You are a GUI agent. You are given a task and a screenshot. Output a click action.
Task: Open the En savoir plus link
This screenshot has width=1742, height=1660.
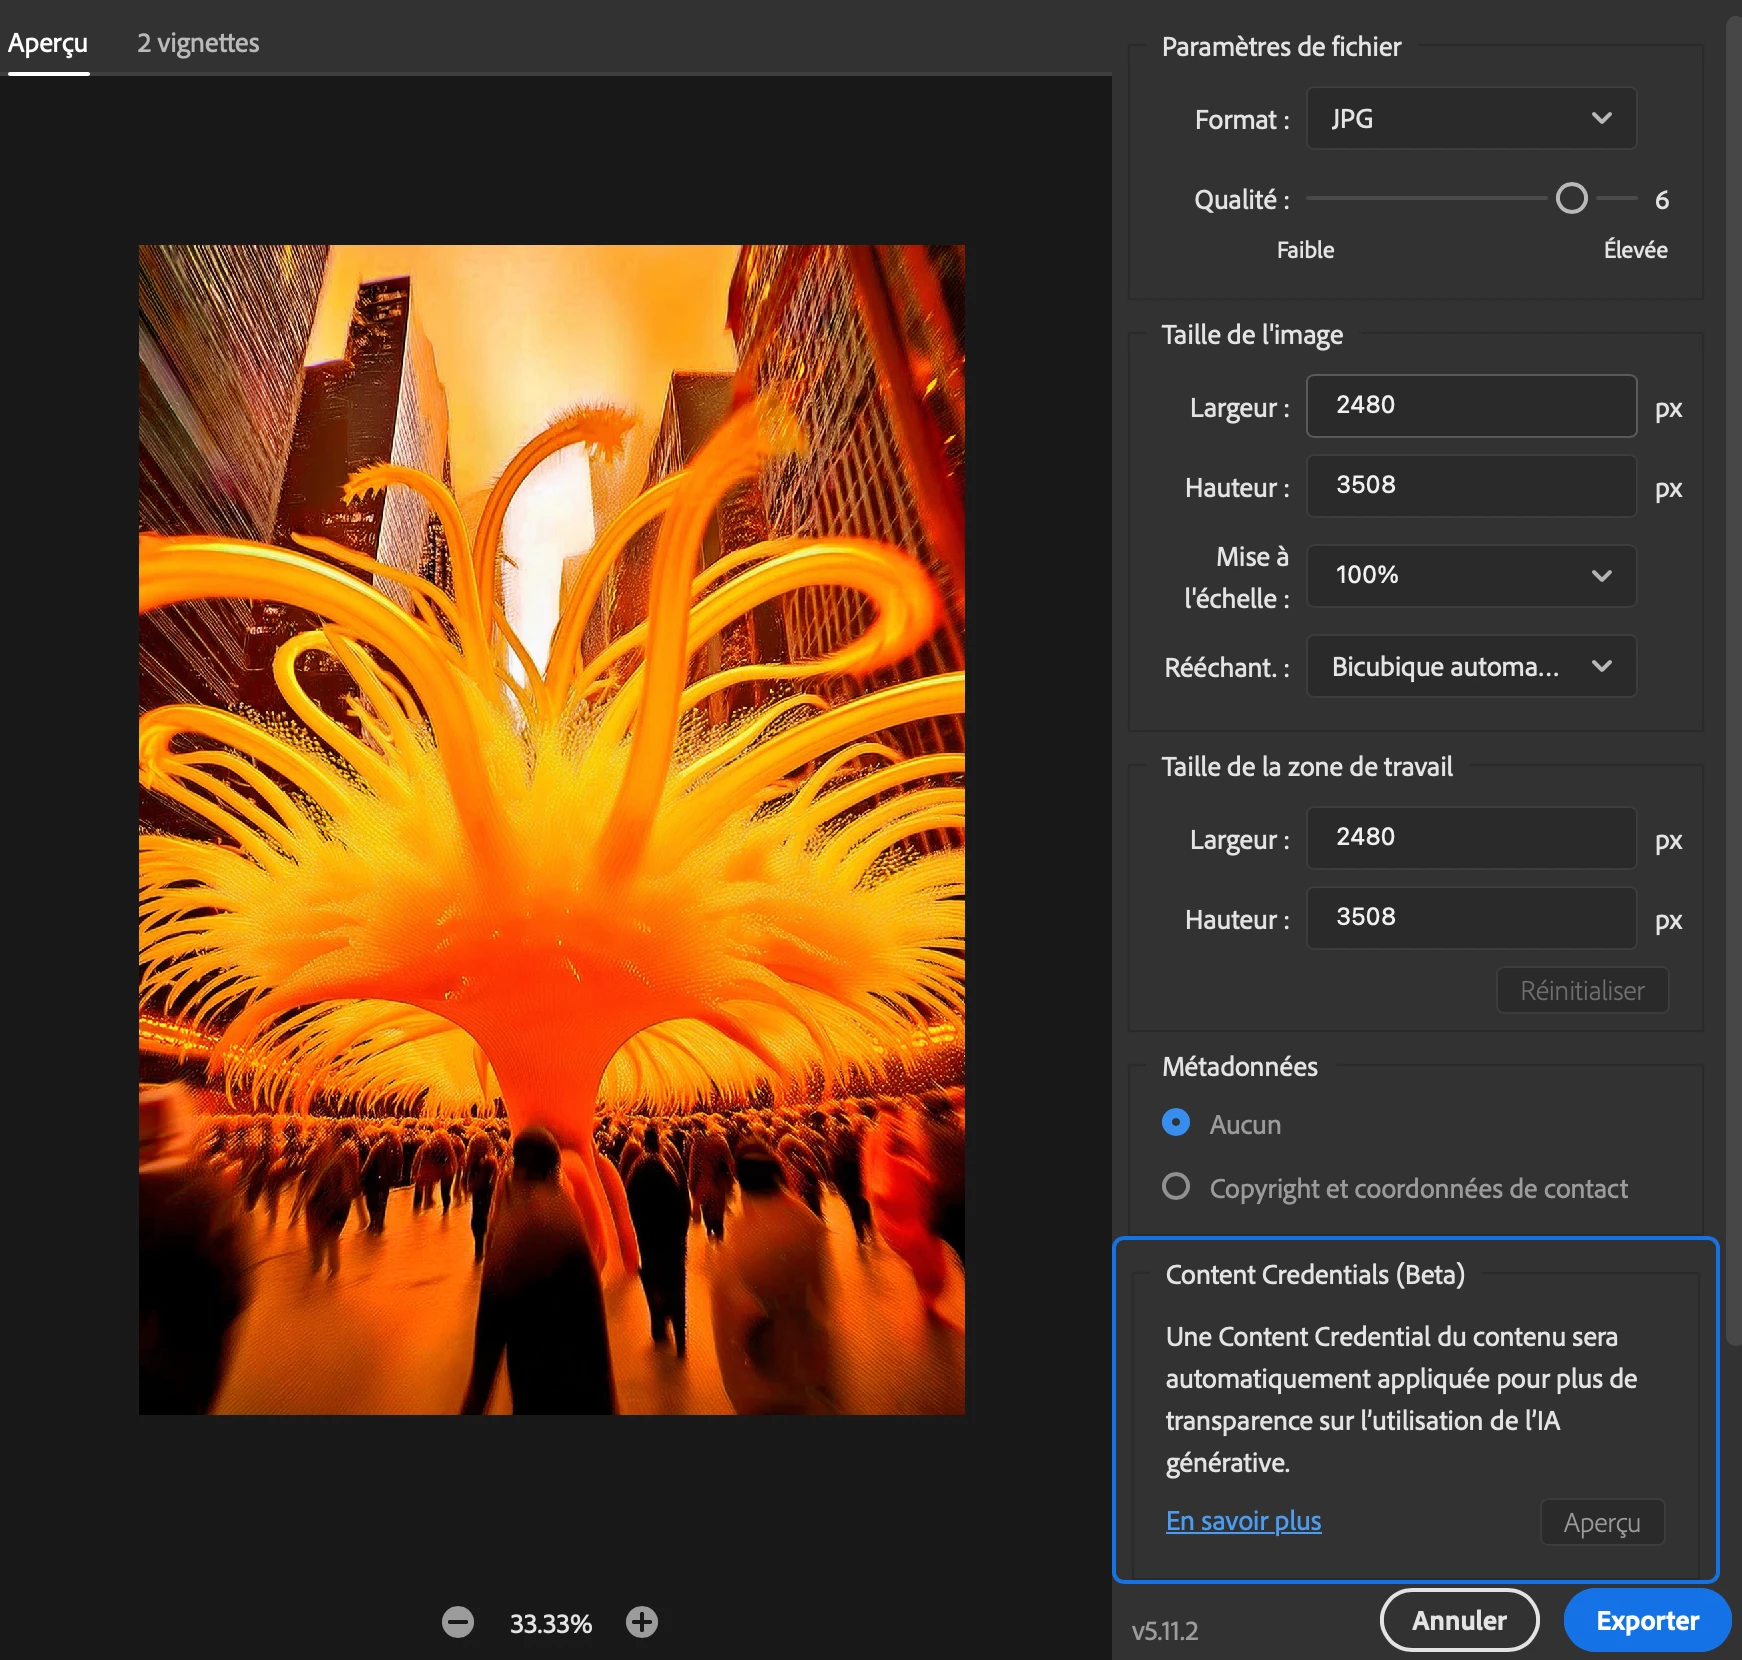(1243, 1521)
